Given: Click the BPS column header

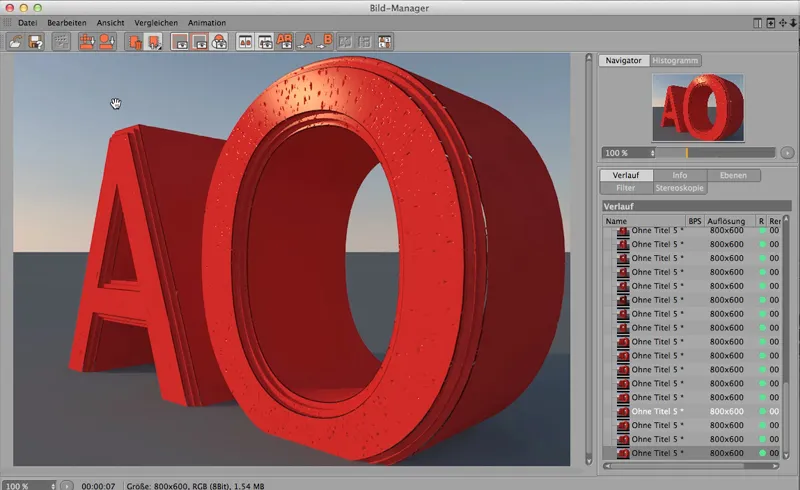Looking at the screenshot, I should [x=694, y=221].
